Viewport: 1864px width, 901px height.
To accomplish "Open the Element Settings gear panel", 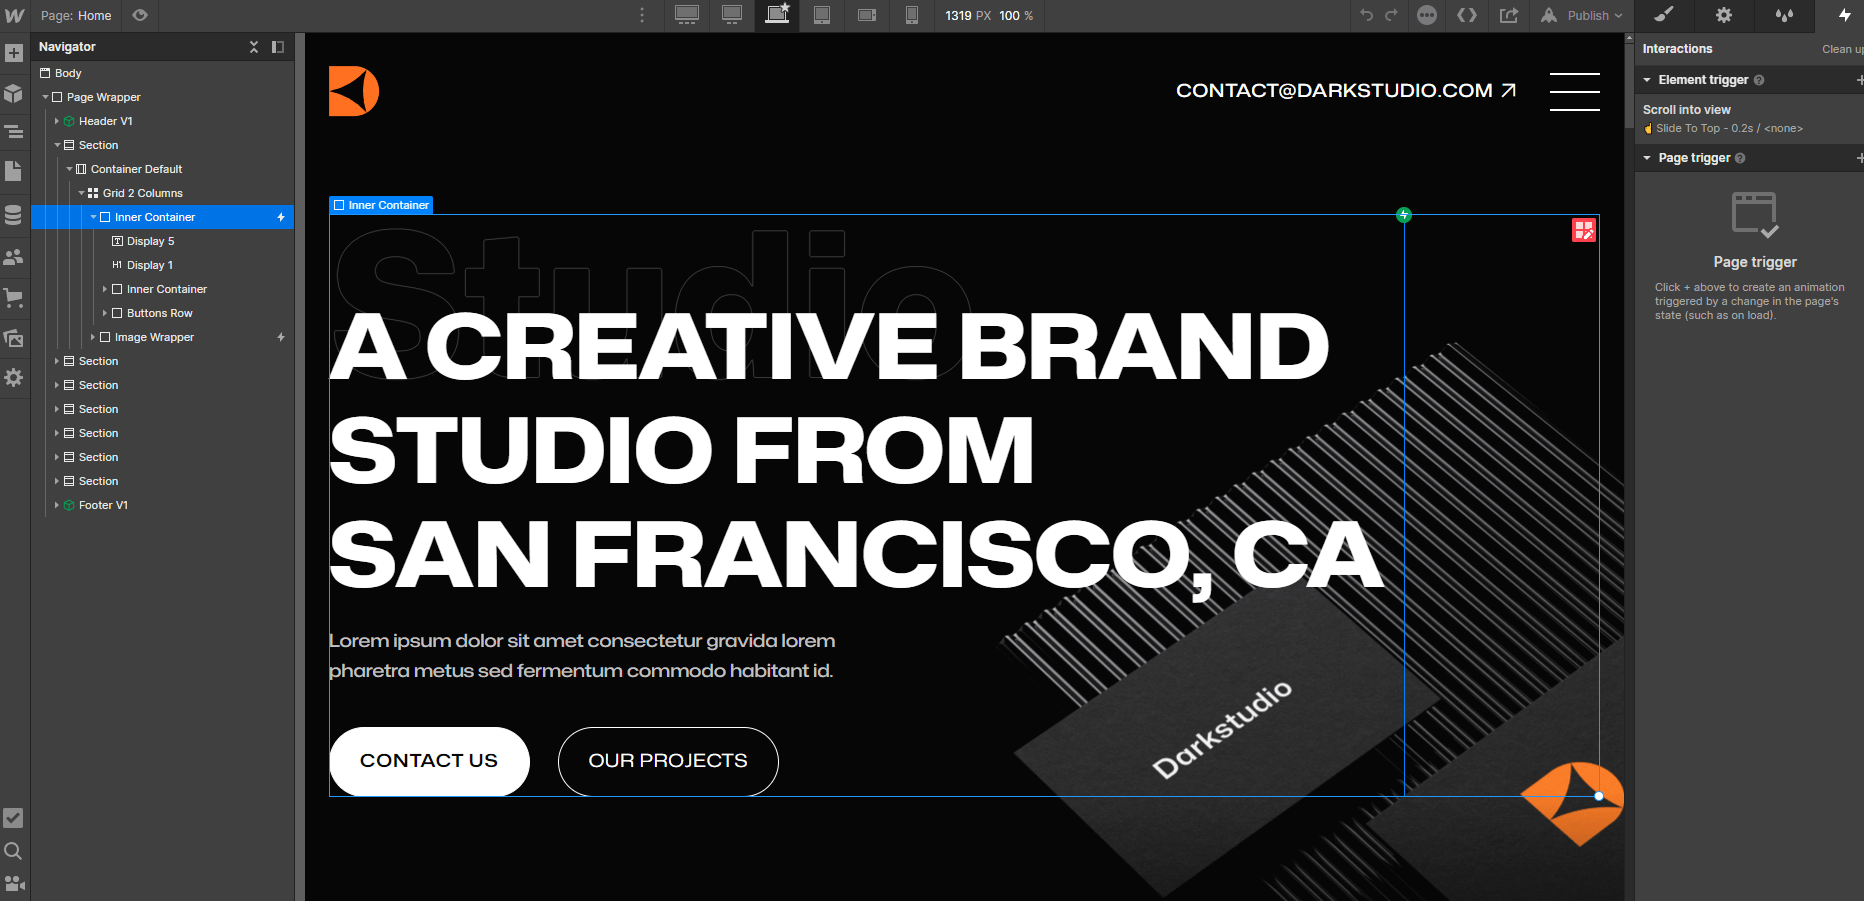I will click(1723, 16).
